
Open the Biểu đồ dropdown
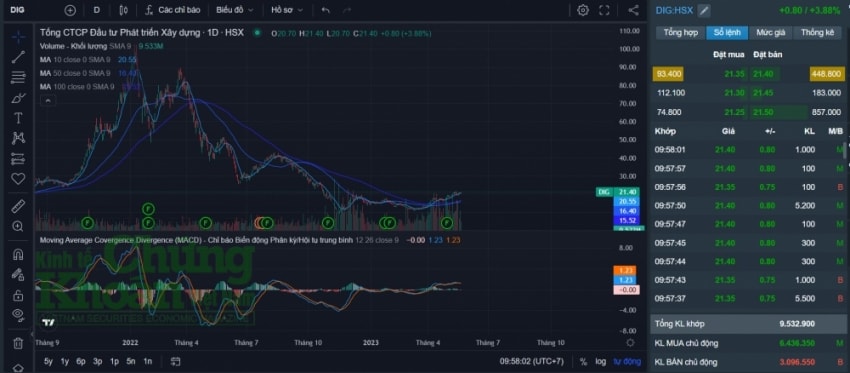coord(234,10)
